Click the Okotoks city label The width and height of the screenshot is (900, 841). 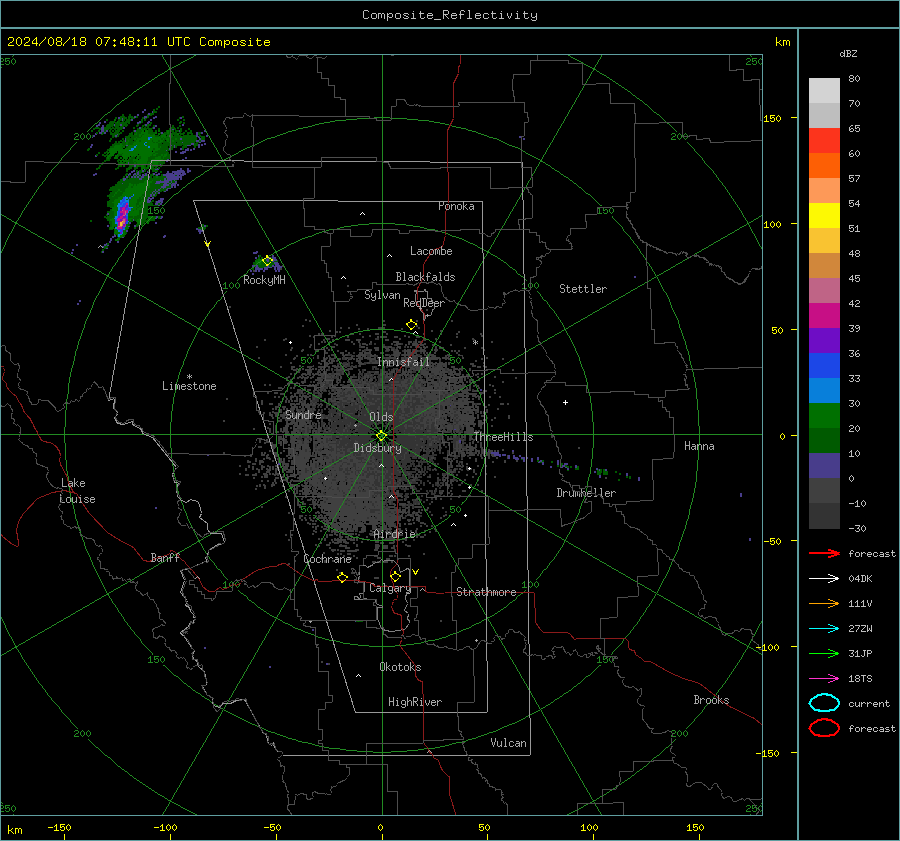[400, 667]
